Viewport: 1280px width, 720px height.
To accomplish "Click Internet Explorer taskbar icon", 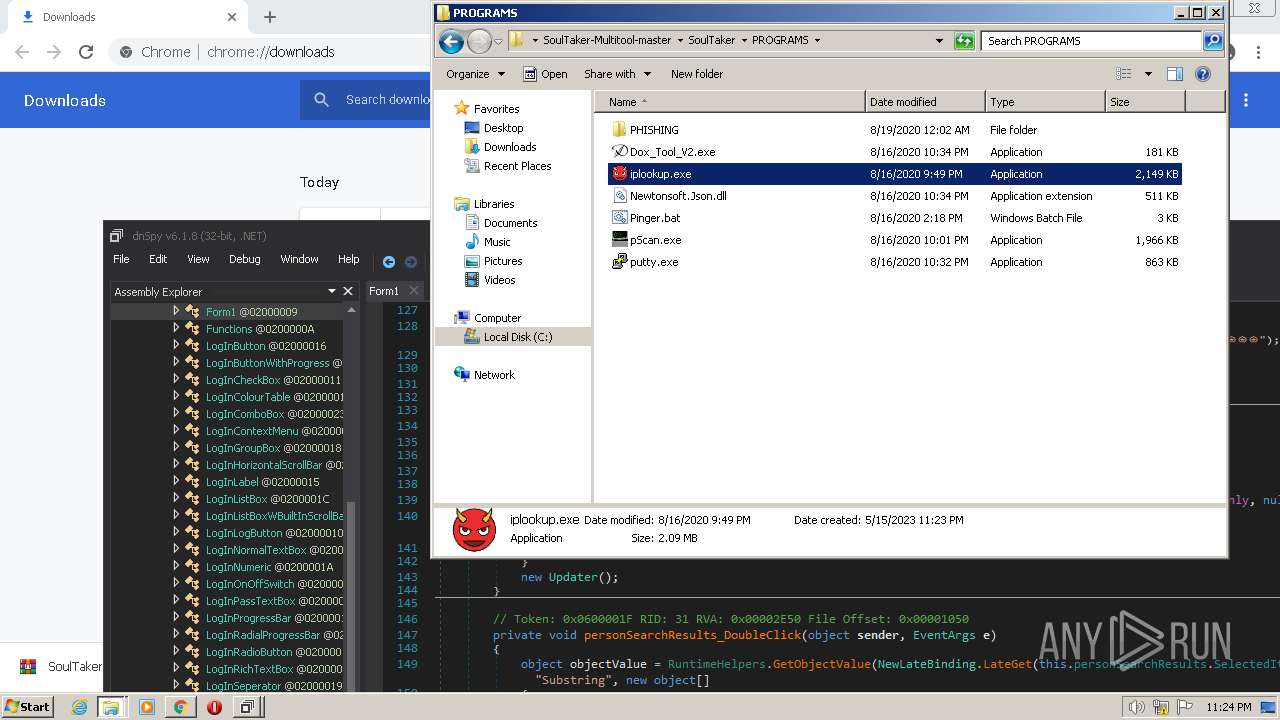I will point(79,707).
